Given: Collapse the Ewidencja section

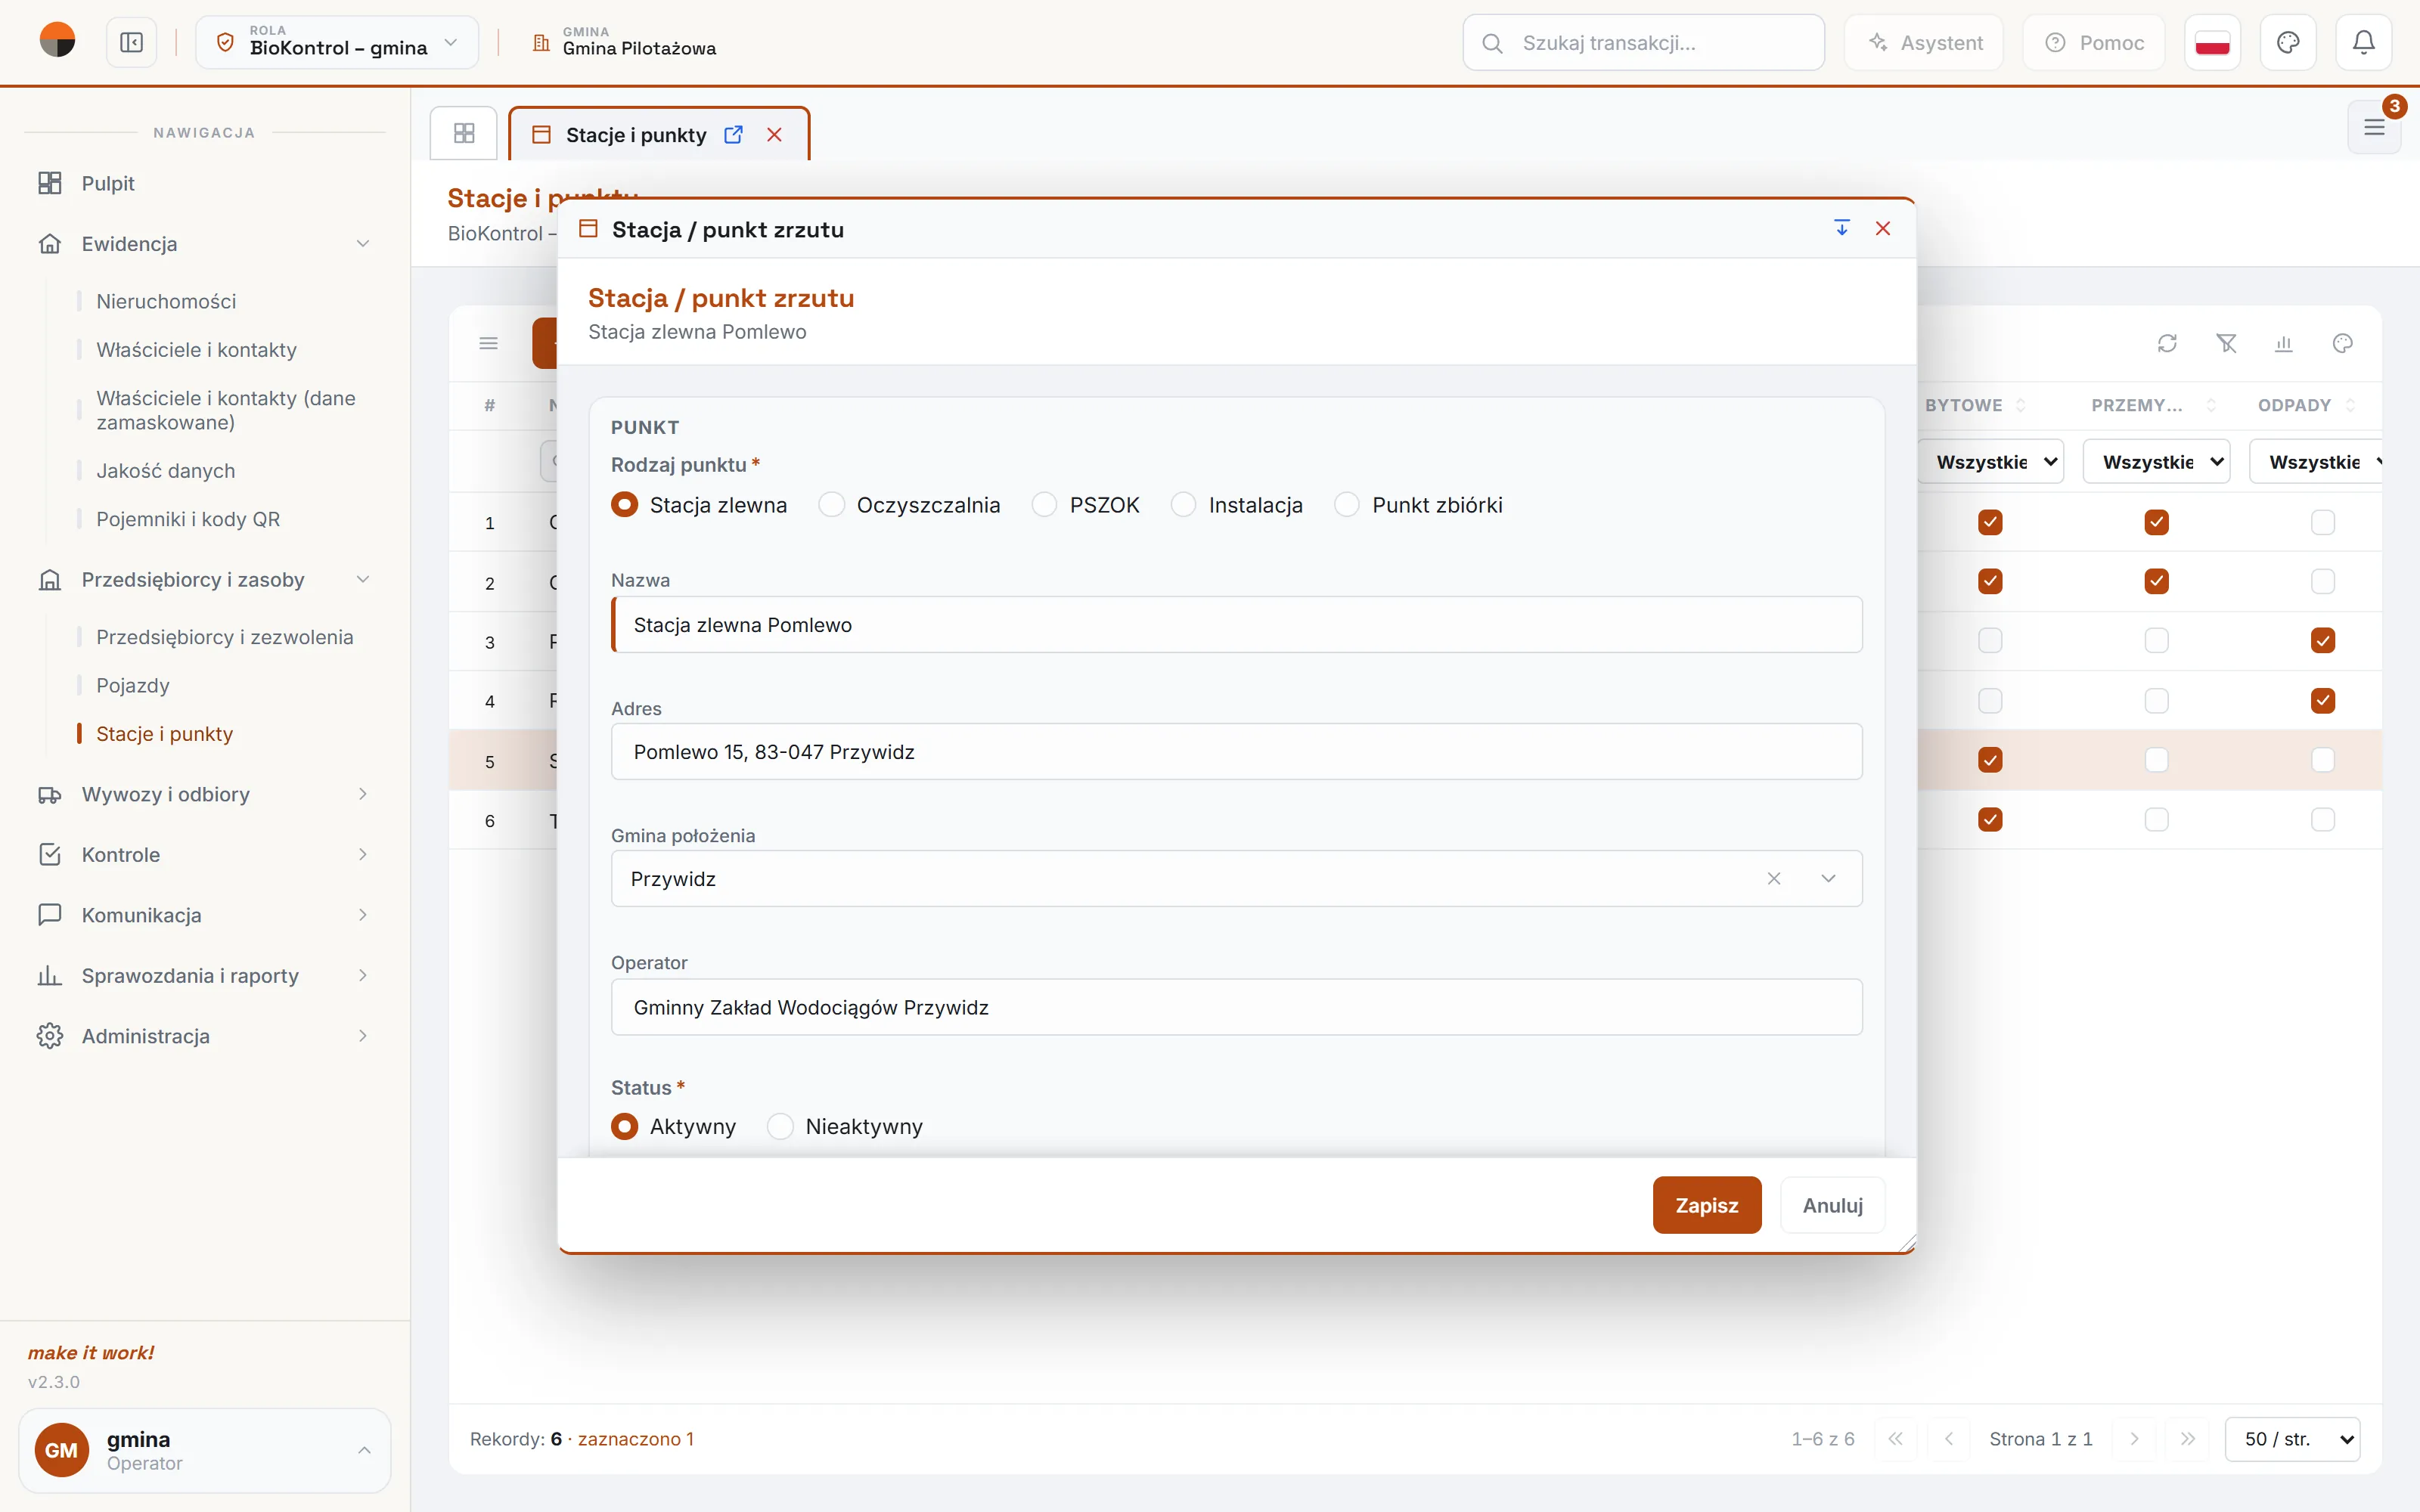Looking at the screenshot, I should pos(204,244).
